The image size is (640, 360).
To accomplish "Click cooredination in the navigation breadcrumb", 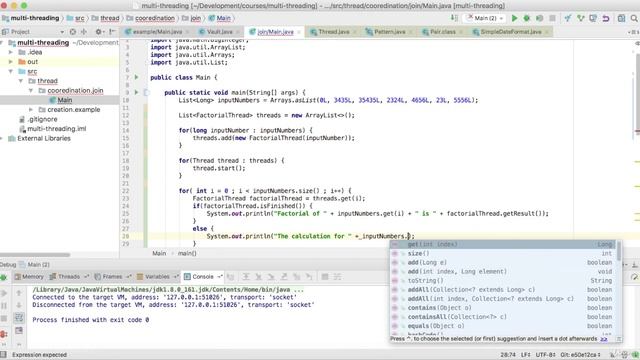I will 155,18.
